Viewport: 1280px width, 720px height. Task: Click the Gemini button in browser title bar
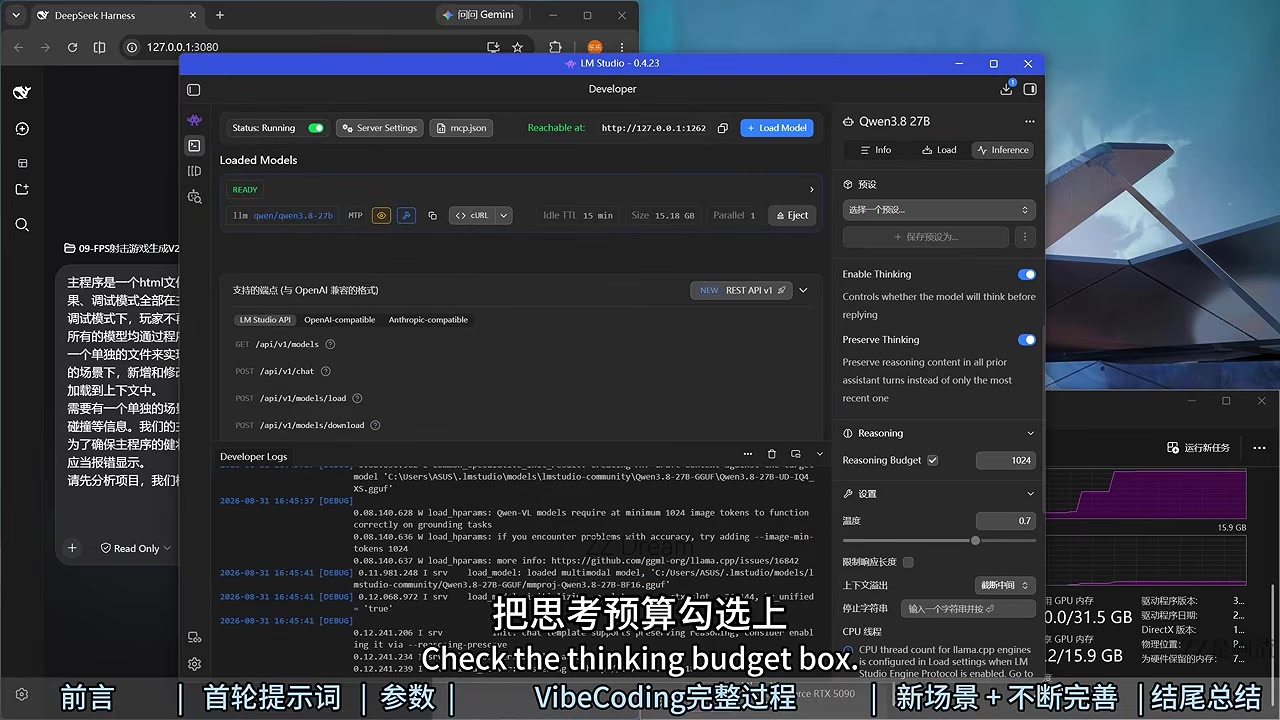[x=479, y=15]
